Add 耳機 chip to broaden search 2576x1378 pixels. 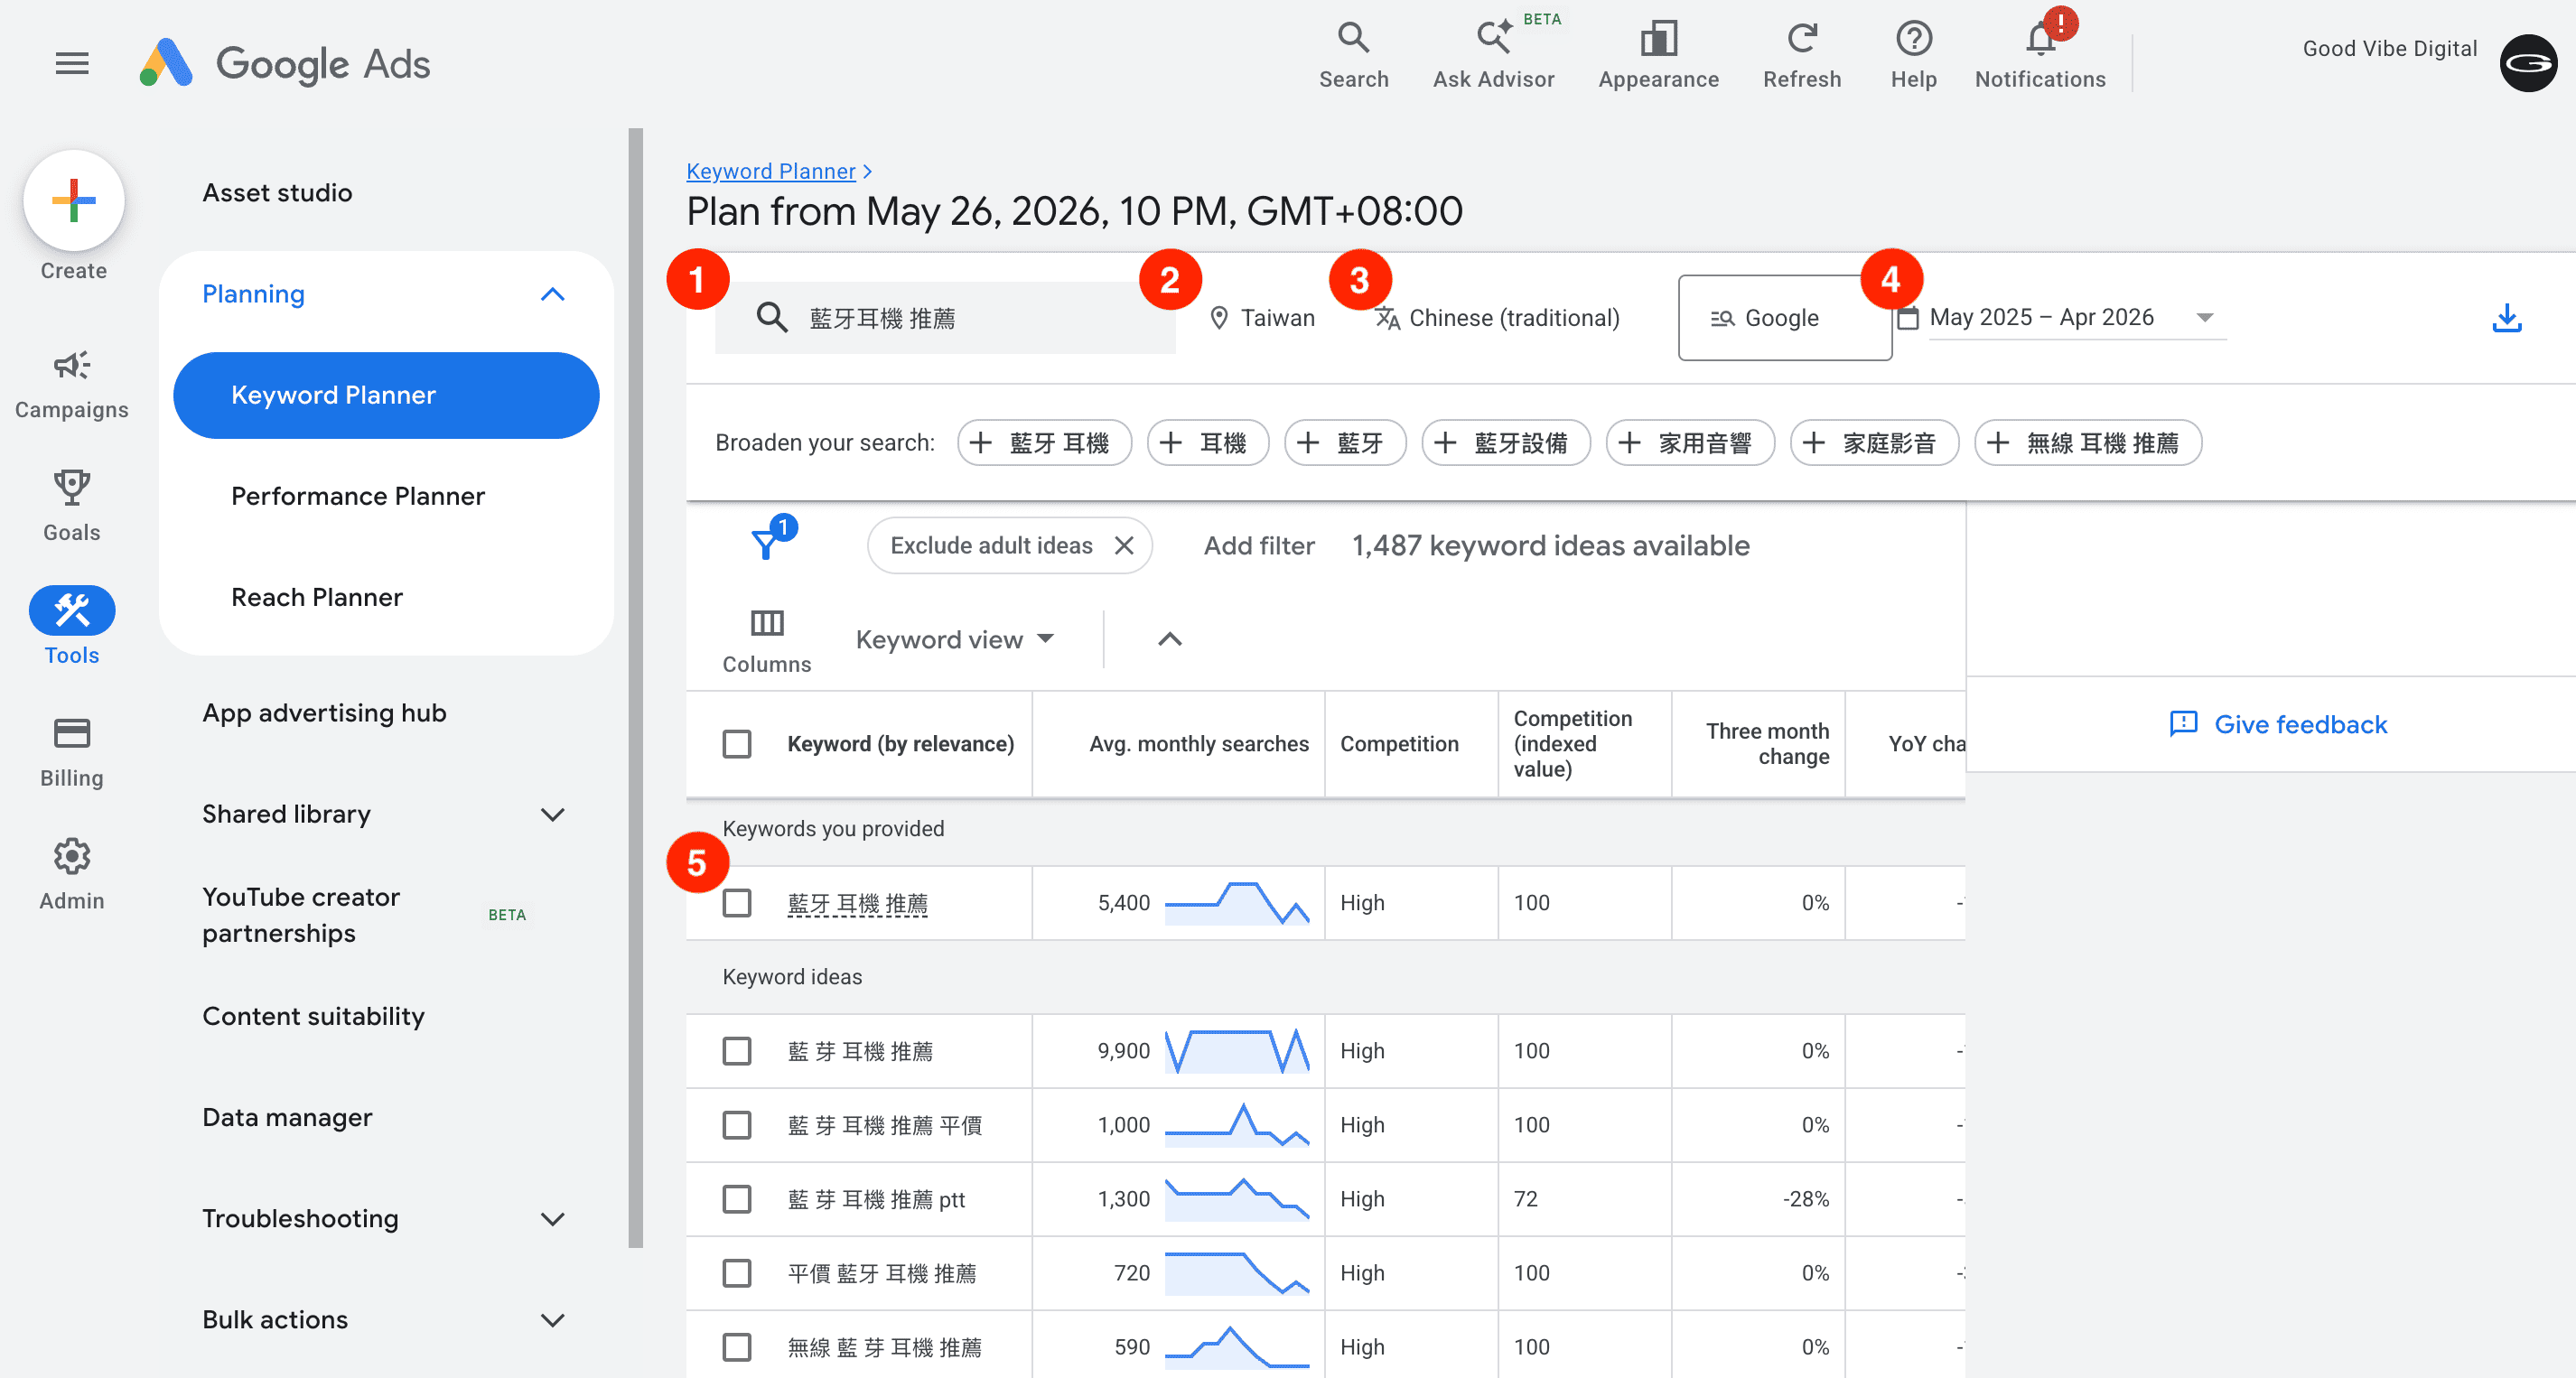[x=1208, y=442]
